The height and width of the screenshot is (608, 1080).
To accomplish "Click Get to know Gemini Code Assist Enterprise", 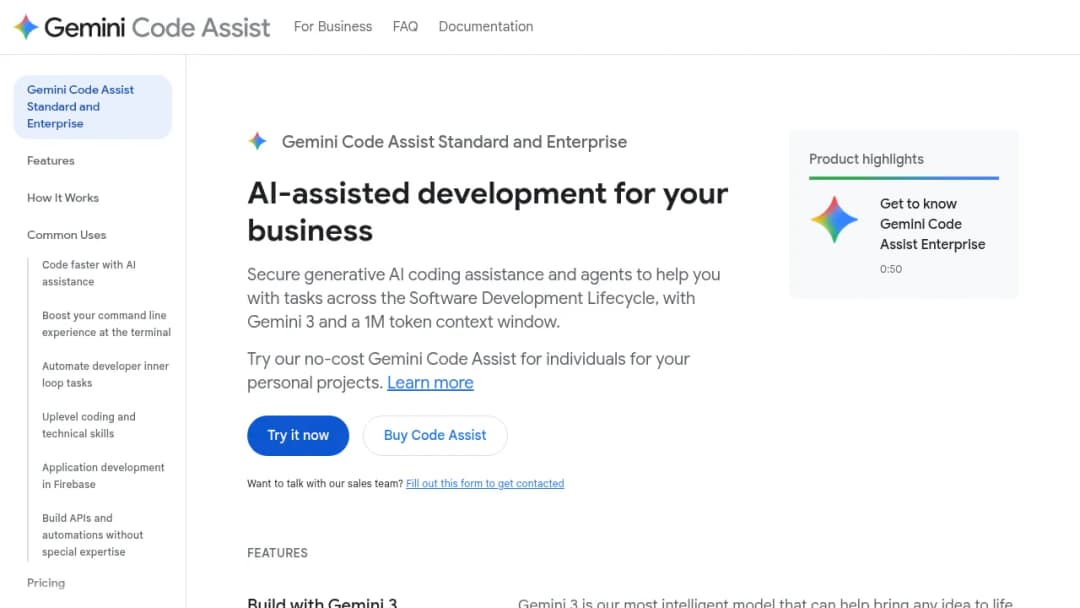I will point(933,224).
